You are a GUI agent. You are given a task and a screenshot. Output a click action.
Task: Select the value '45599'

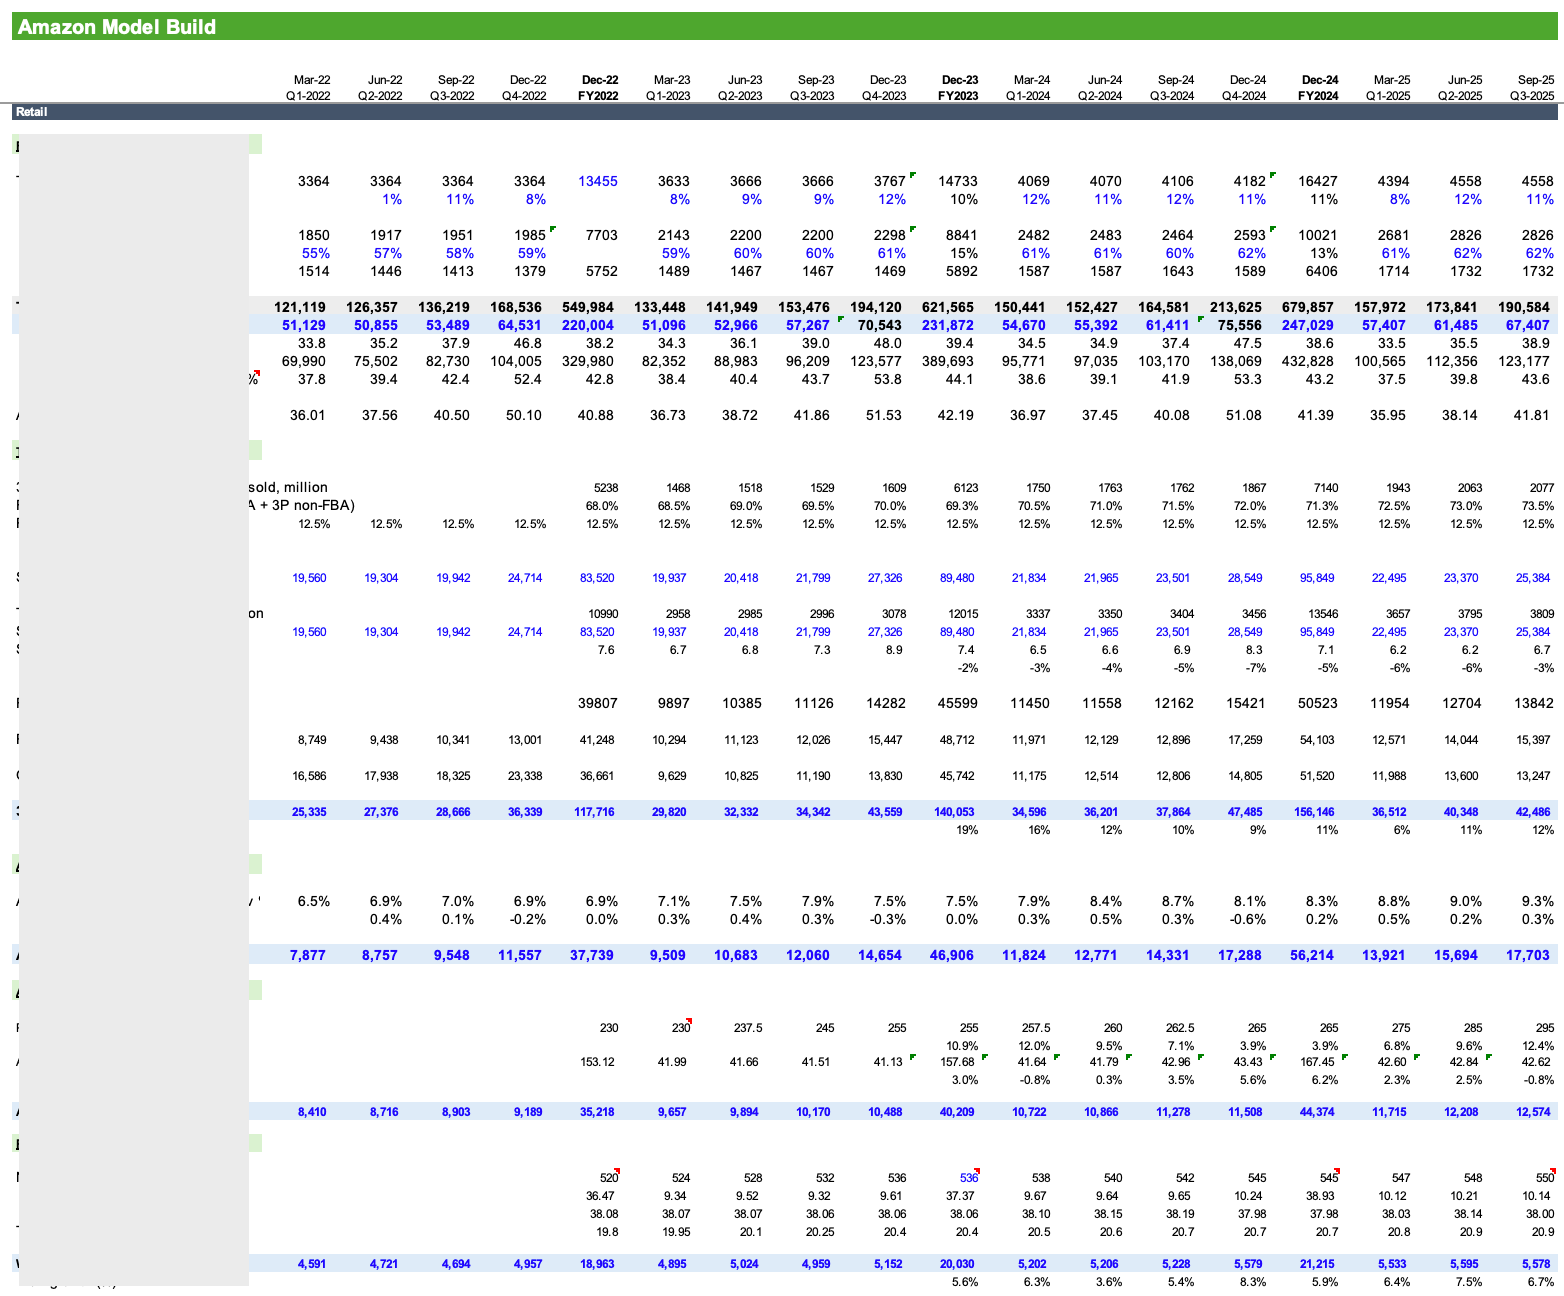coord(958,703)
